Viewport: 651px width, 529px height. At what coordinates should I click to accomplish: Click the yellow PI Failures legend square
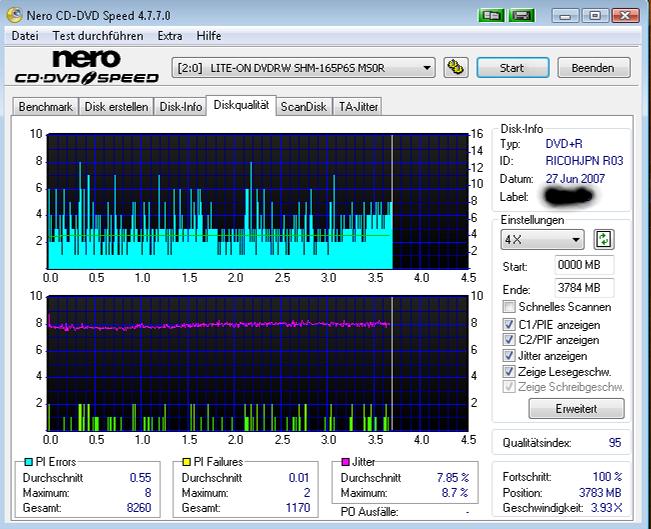(x=184, y=462)
